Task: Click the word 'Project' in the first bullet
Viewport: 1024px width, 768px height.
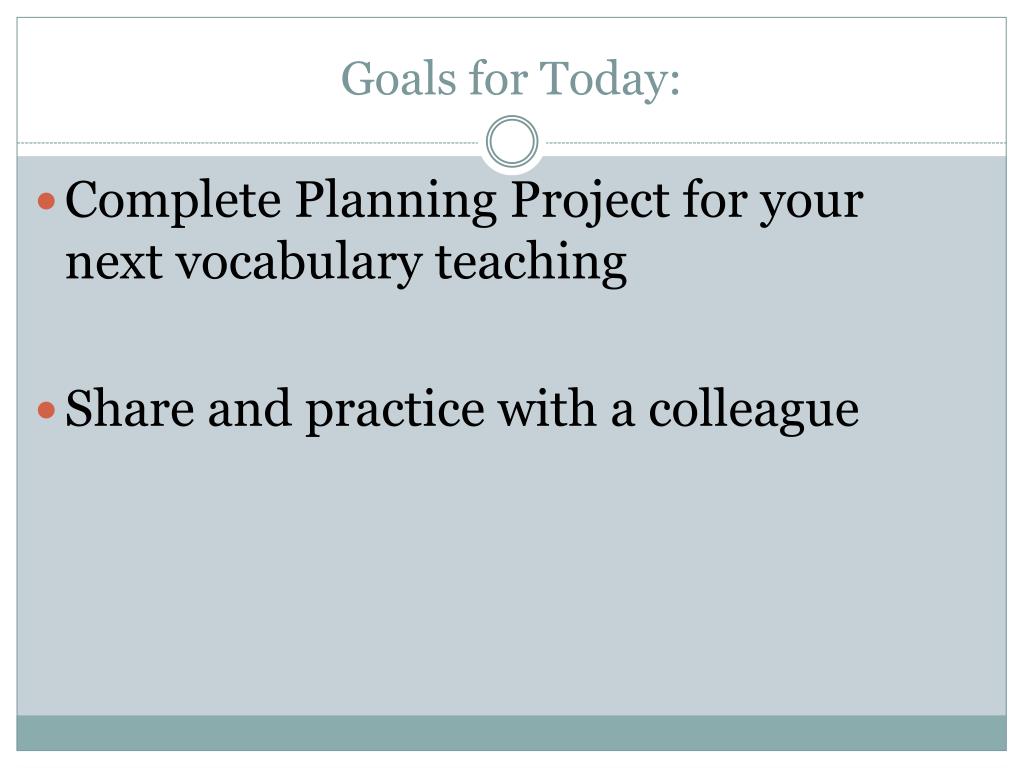Action: pos(590,201)
